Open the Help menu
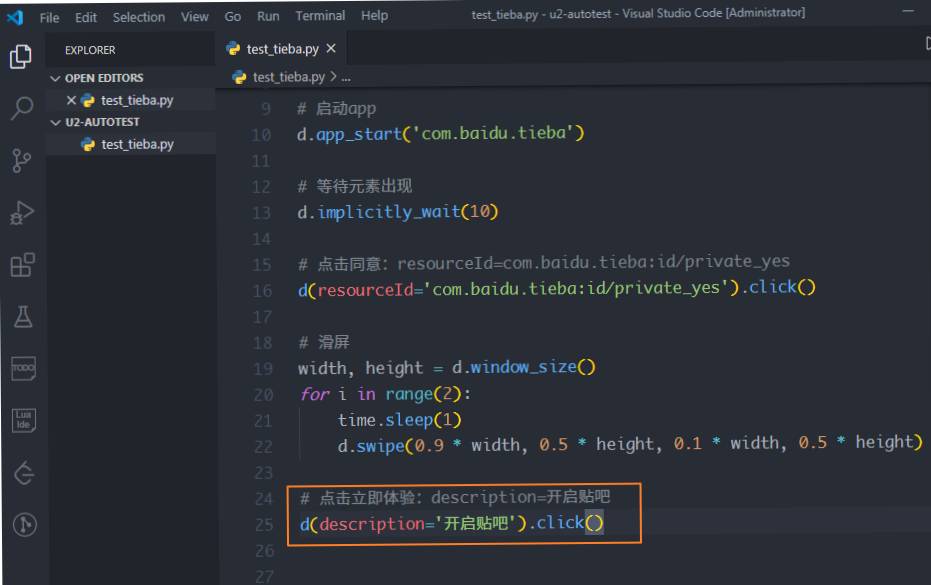Image resolution: width=931 pixels, height=585 pixels. click(x=374, y=16)
